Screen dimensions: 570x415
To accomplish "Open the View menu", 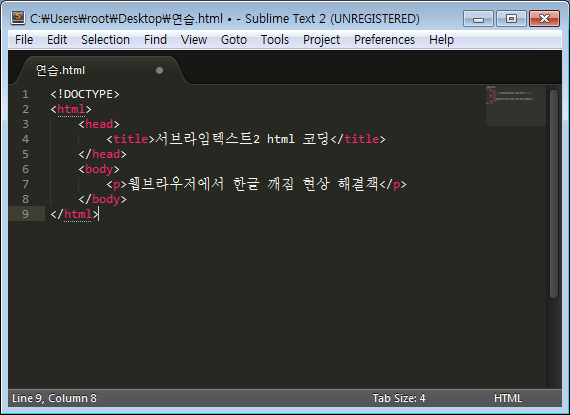I will [194, 40].
